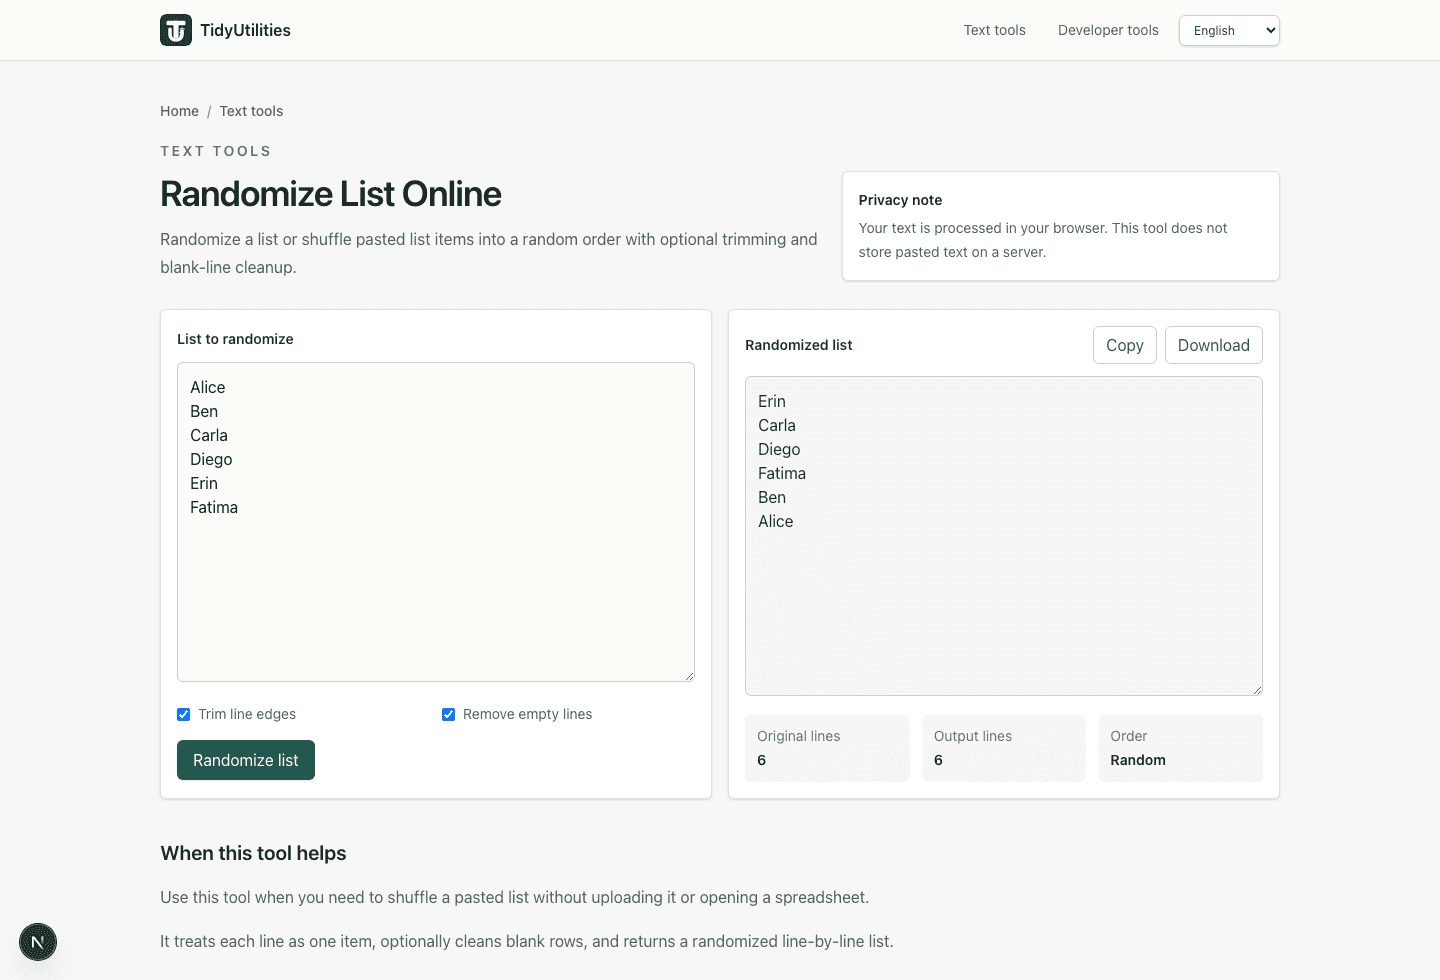
Task: Click inside the Randomized list output area
Action: coord(1004,536)
